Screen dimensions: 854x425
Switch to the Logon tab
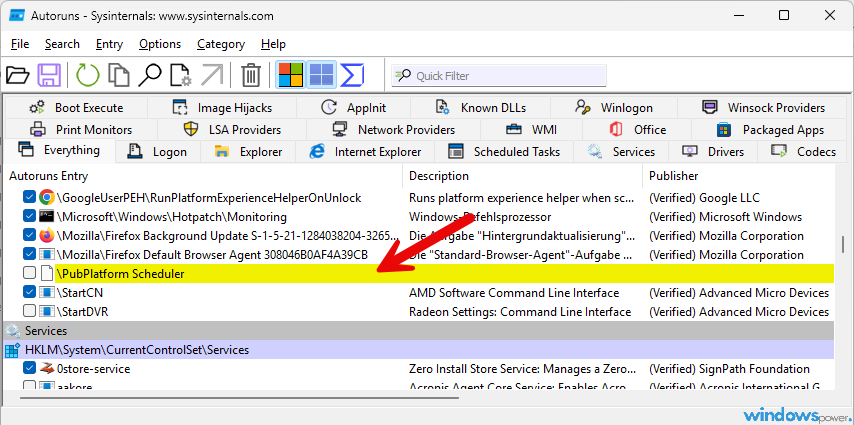click(x=158, y=151)
